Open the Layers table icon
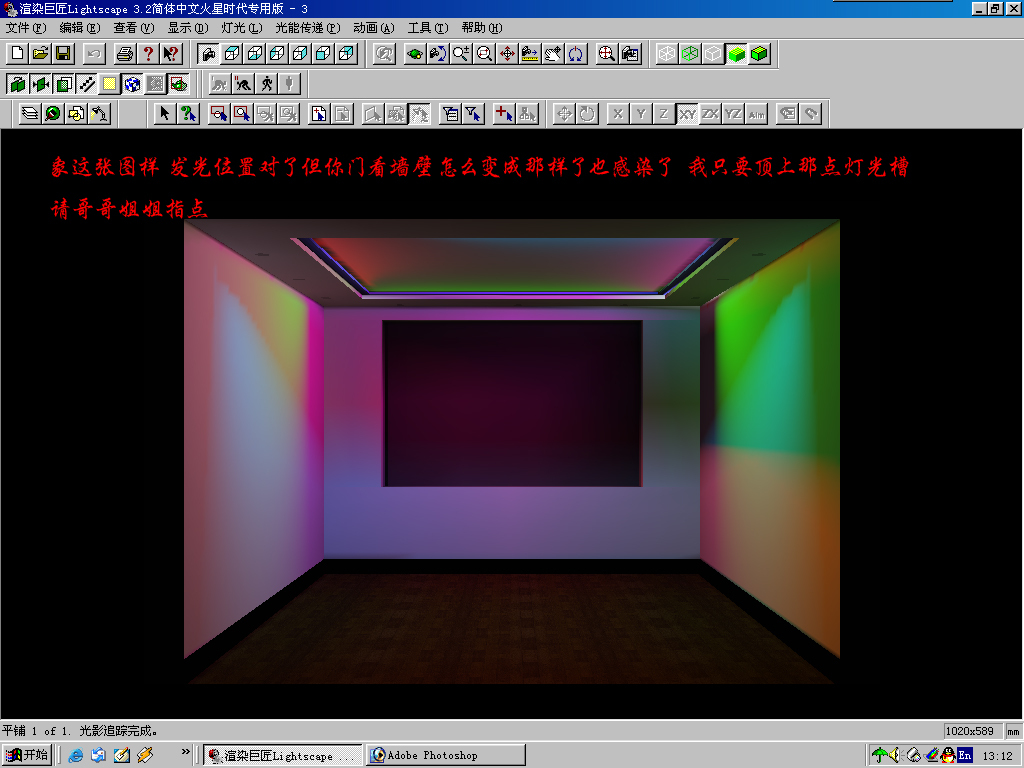The height and width of the screenshot is (768, 1024). (30, 114)
